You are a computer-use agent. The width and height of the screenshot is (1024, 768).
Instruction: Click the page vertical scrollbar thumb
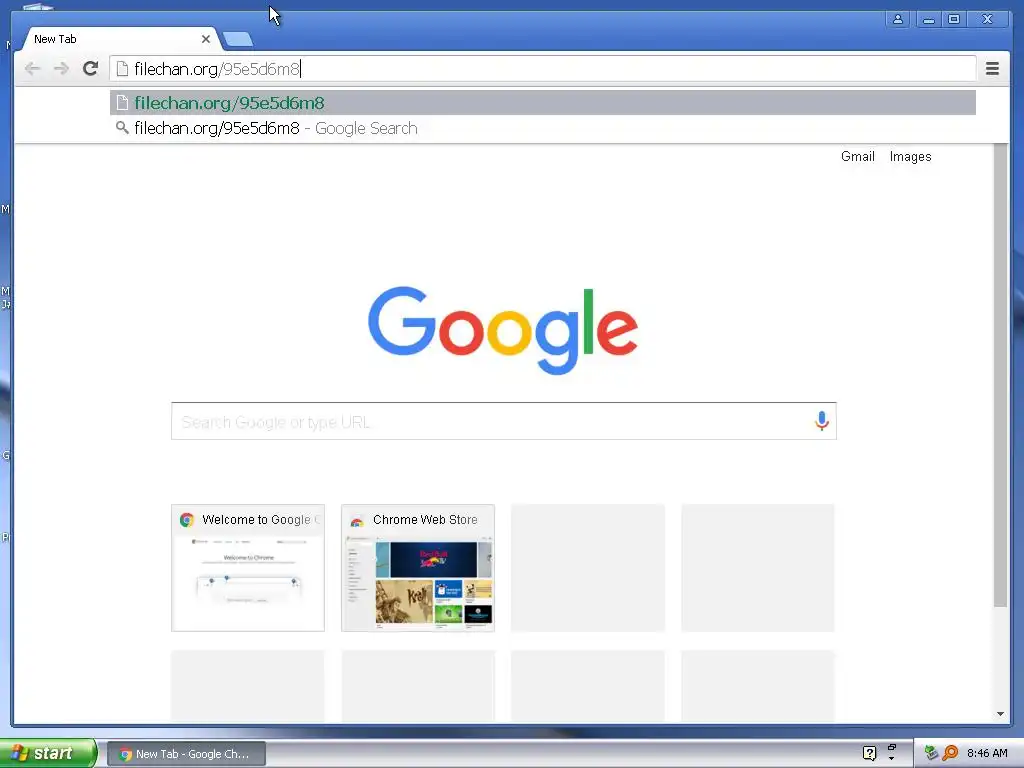click(x=1000, y=376)
